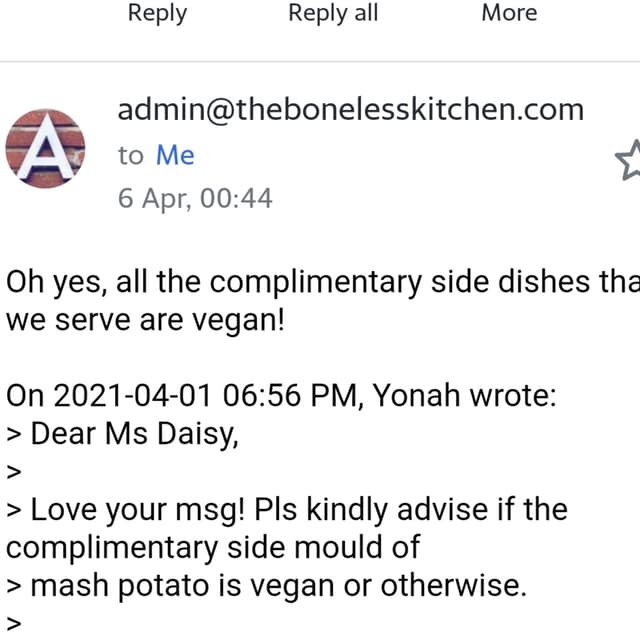Expand recipient details via the "to" label
The width and height of the screenshot is (640, 640).
[x=131, y=156]
